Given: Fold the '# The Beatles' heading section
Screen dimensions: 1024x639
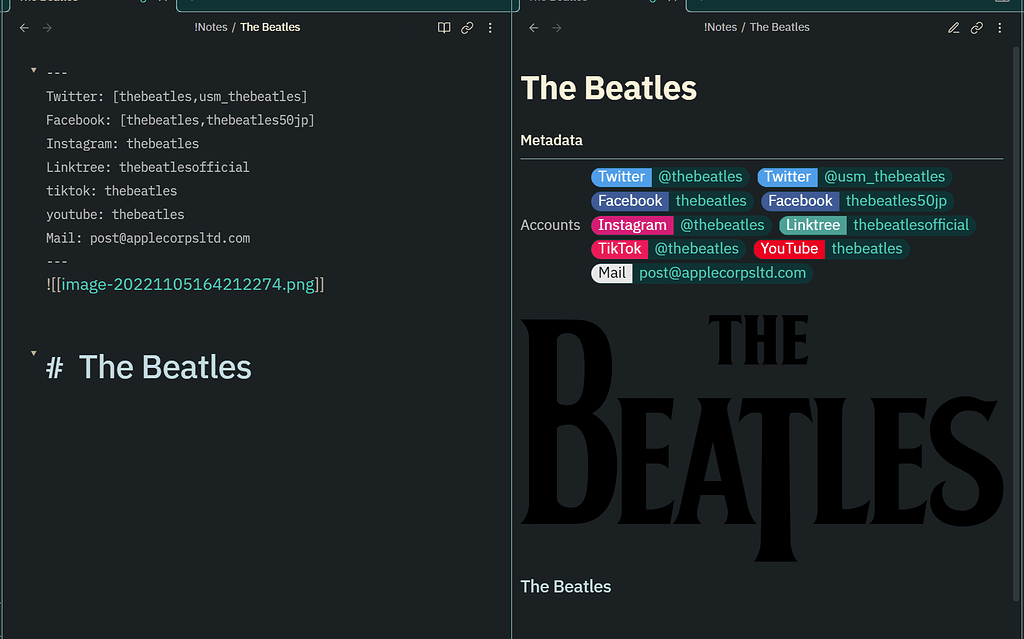Looking at the screenshot, I should coord(34,354).
